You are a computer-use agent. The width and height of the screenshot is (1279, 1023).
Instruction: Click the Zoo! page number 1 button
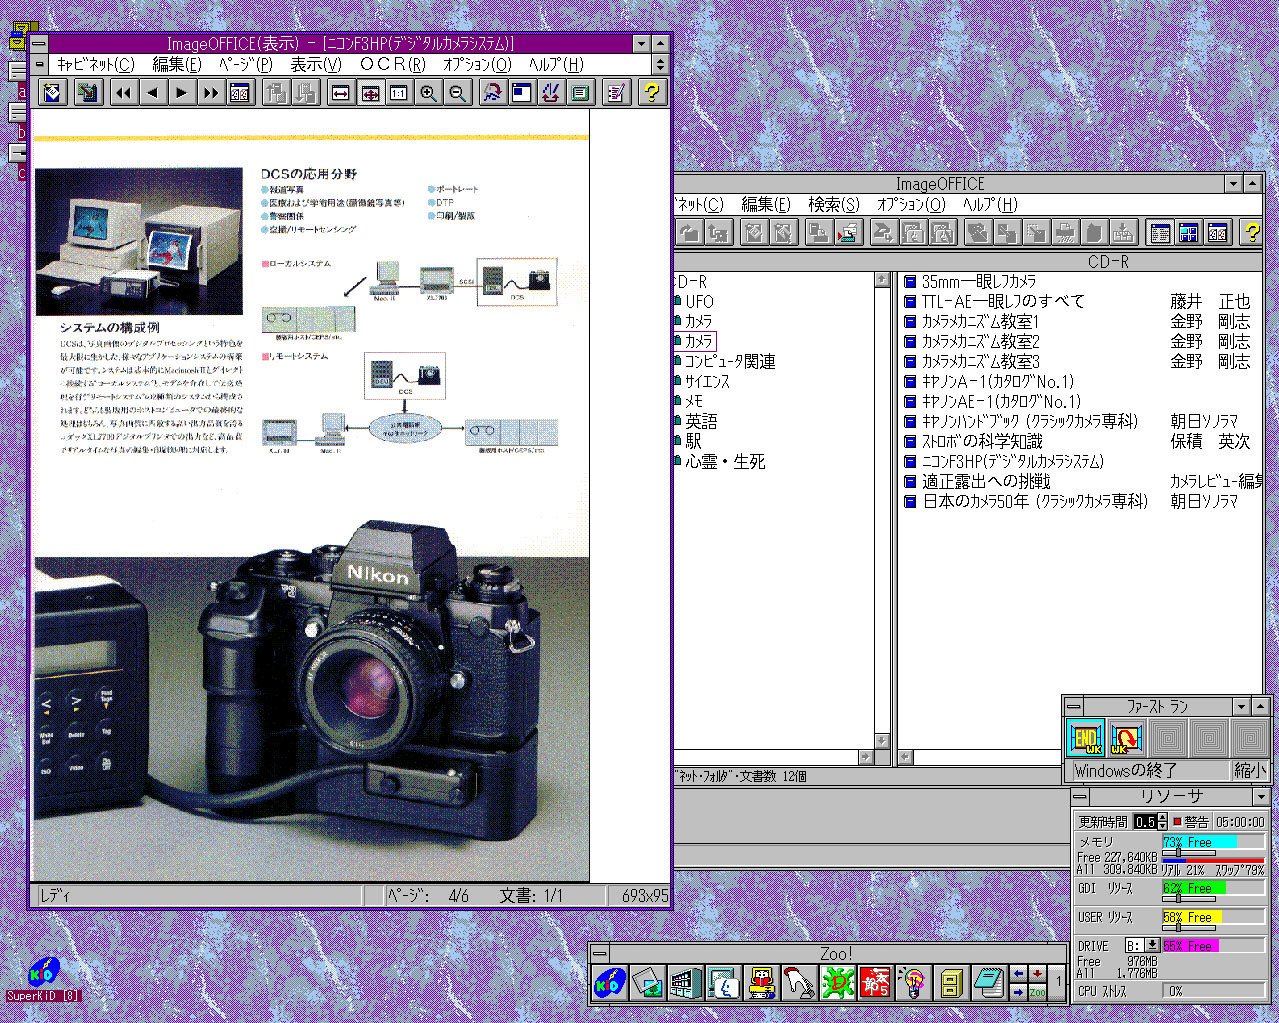tap(1058, 983)
